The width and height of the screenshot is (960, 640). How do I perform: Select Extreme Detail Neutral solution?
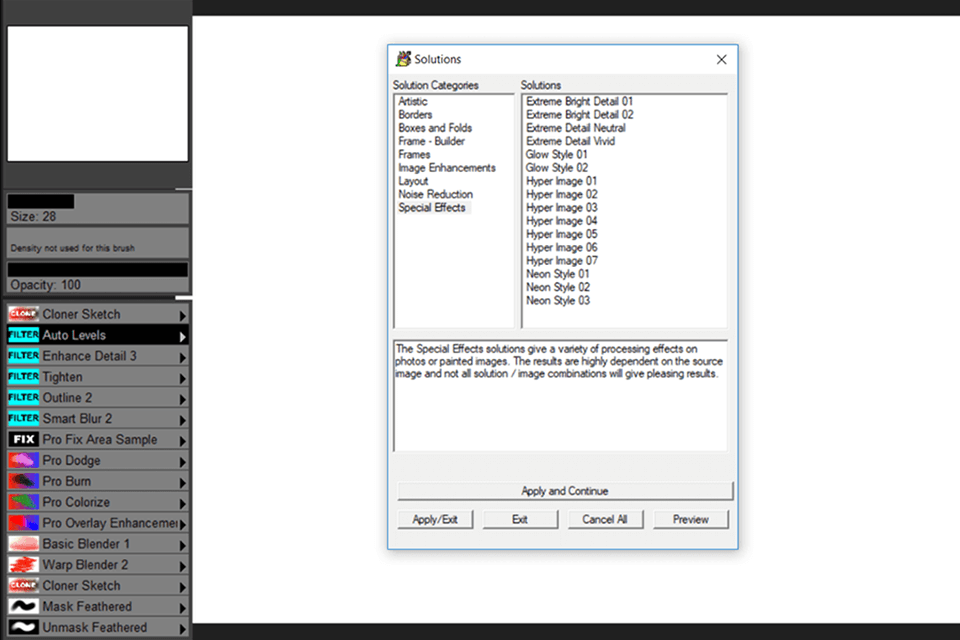(576, 128)
